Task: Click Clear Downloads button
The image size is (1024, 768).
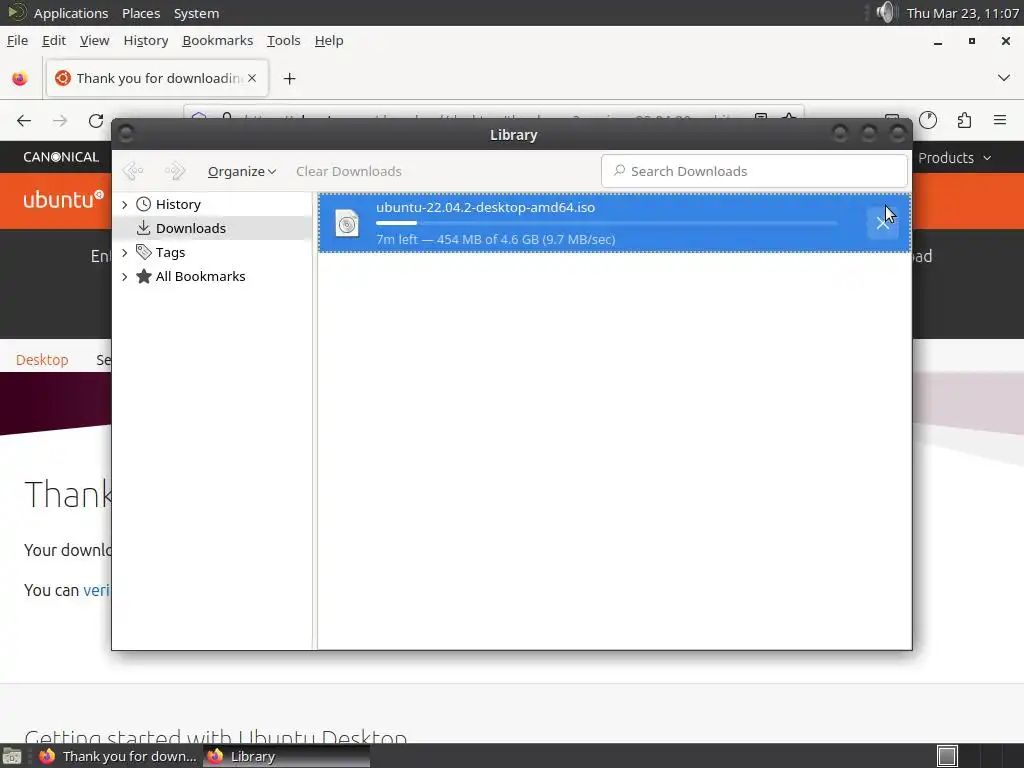Action: click(349, 171)
